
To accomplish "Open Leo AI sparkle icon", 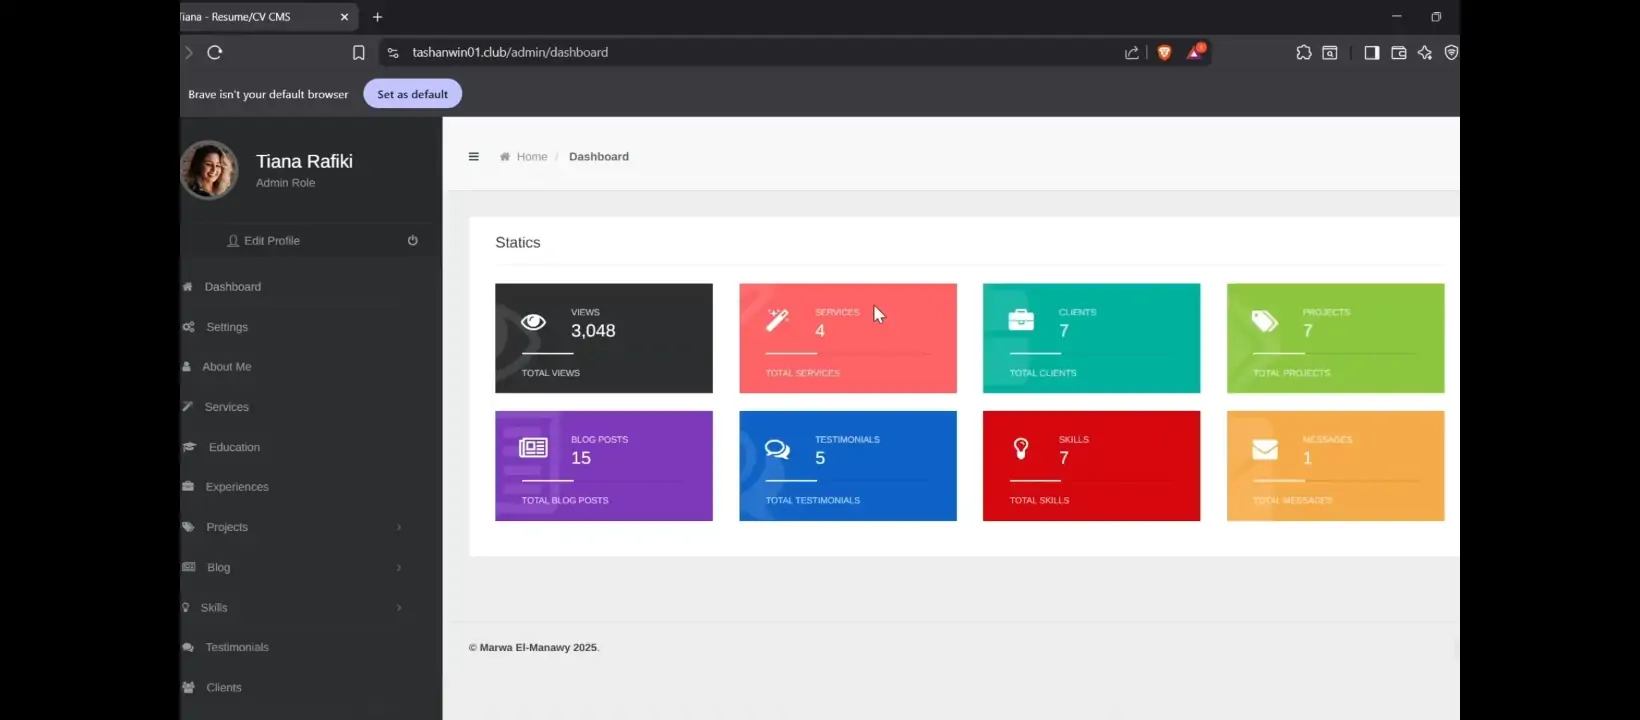I will coord(1425,53).
